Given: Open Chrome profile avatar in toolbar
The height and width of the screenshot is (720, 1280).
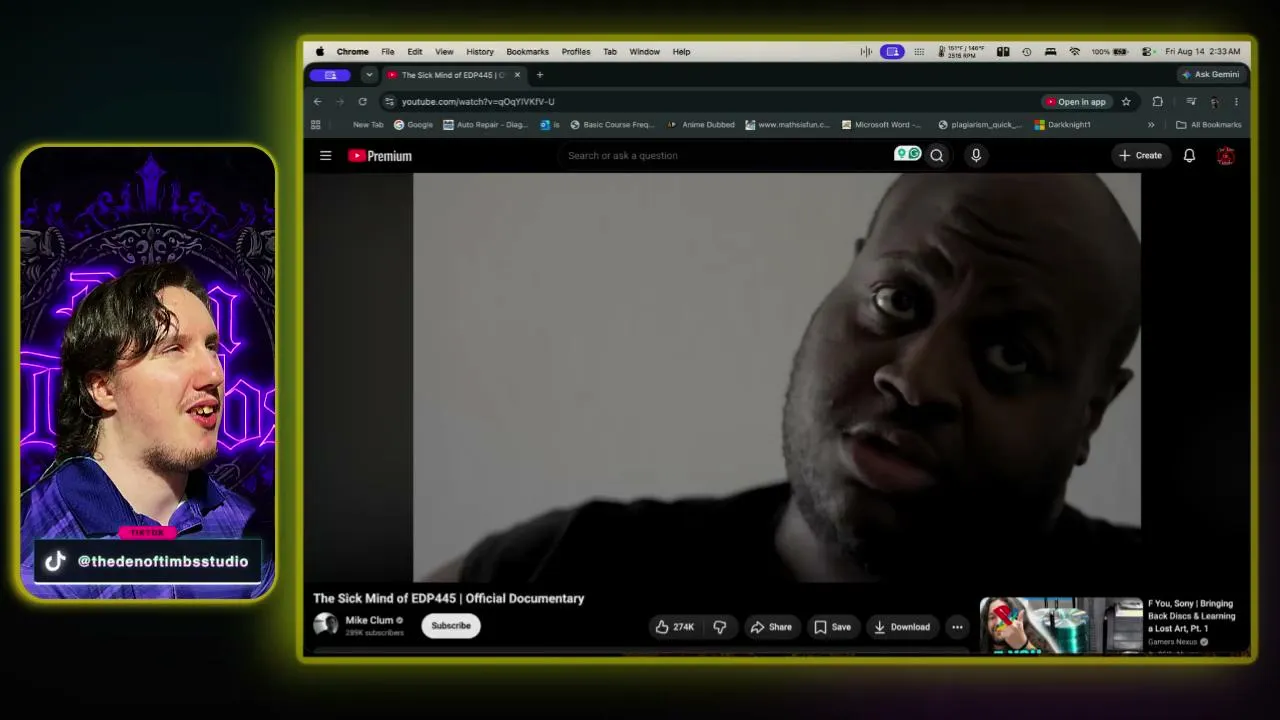Looking at the screenshot, I should [1214, 101].
